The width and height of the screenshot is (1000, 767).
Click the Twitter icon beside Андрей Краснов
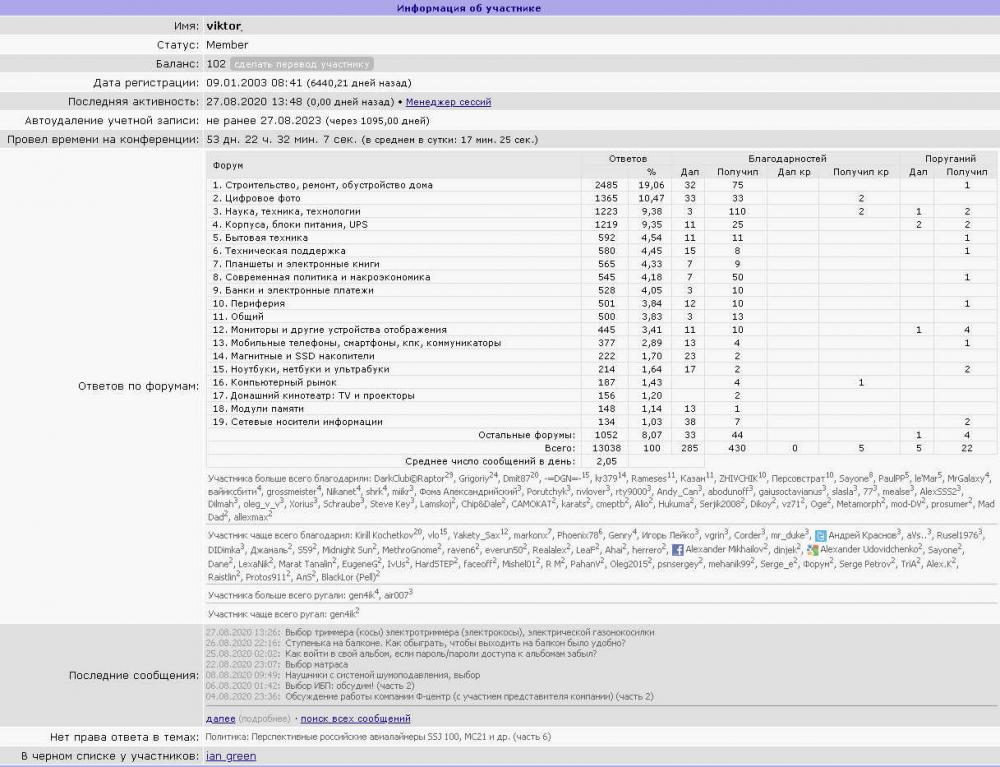click(820, 536)
